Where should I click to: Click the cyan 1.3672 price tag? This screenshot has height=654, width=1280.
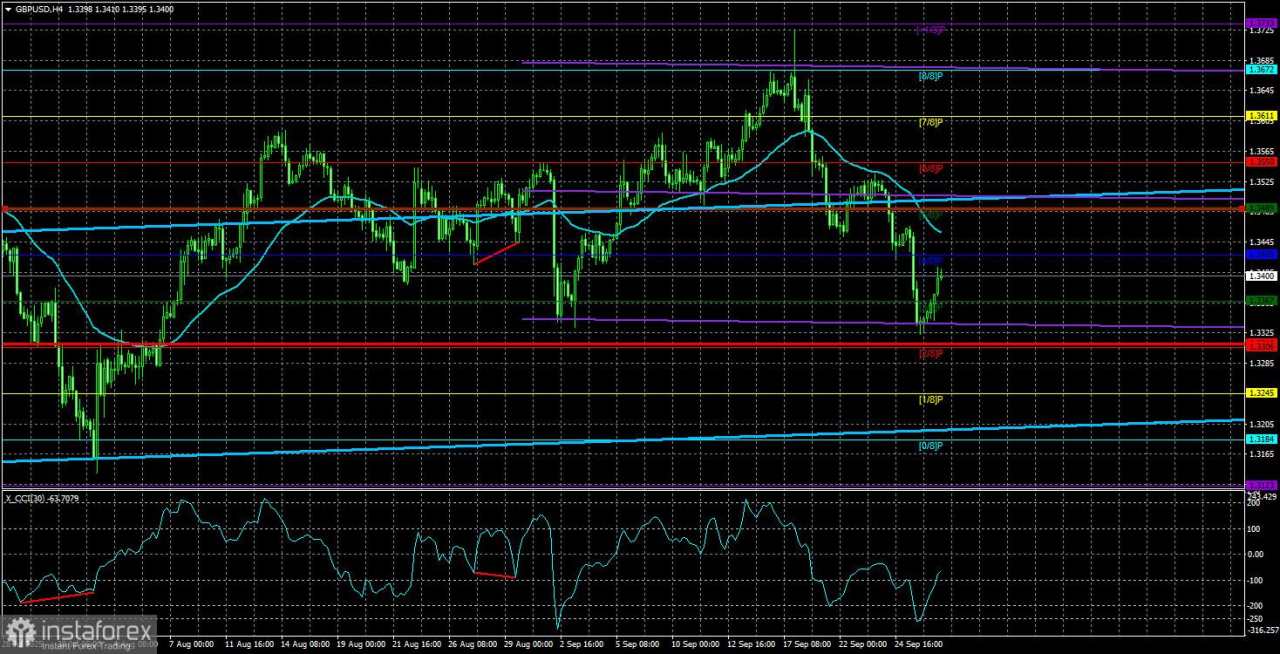[1261, 70]
